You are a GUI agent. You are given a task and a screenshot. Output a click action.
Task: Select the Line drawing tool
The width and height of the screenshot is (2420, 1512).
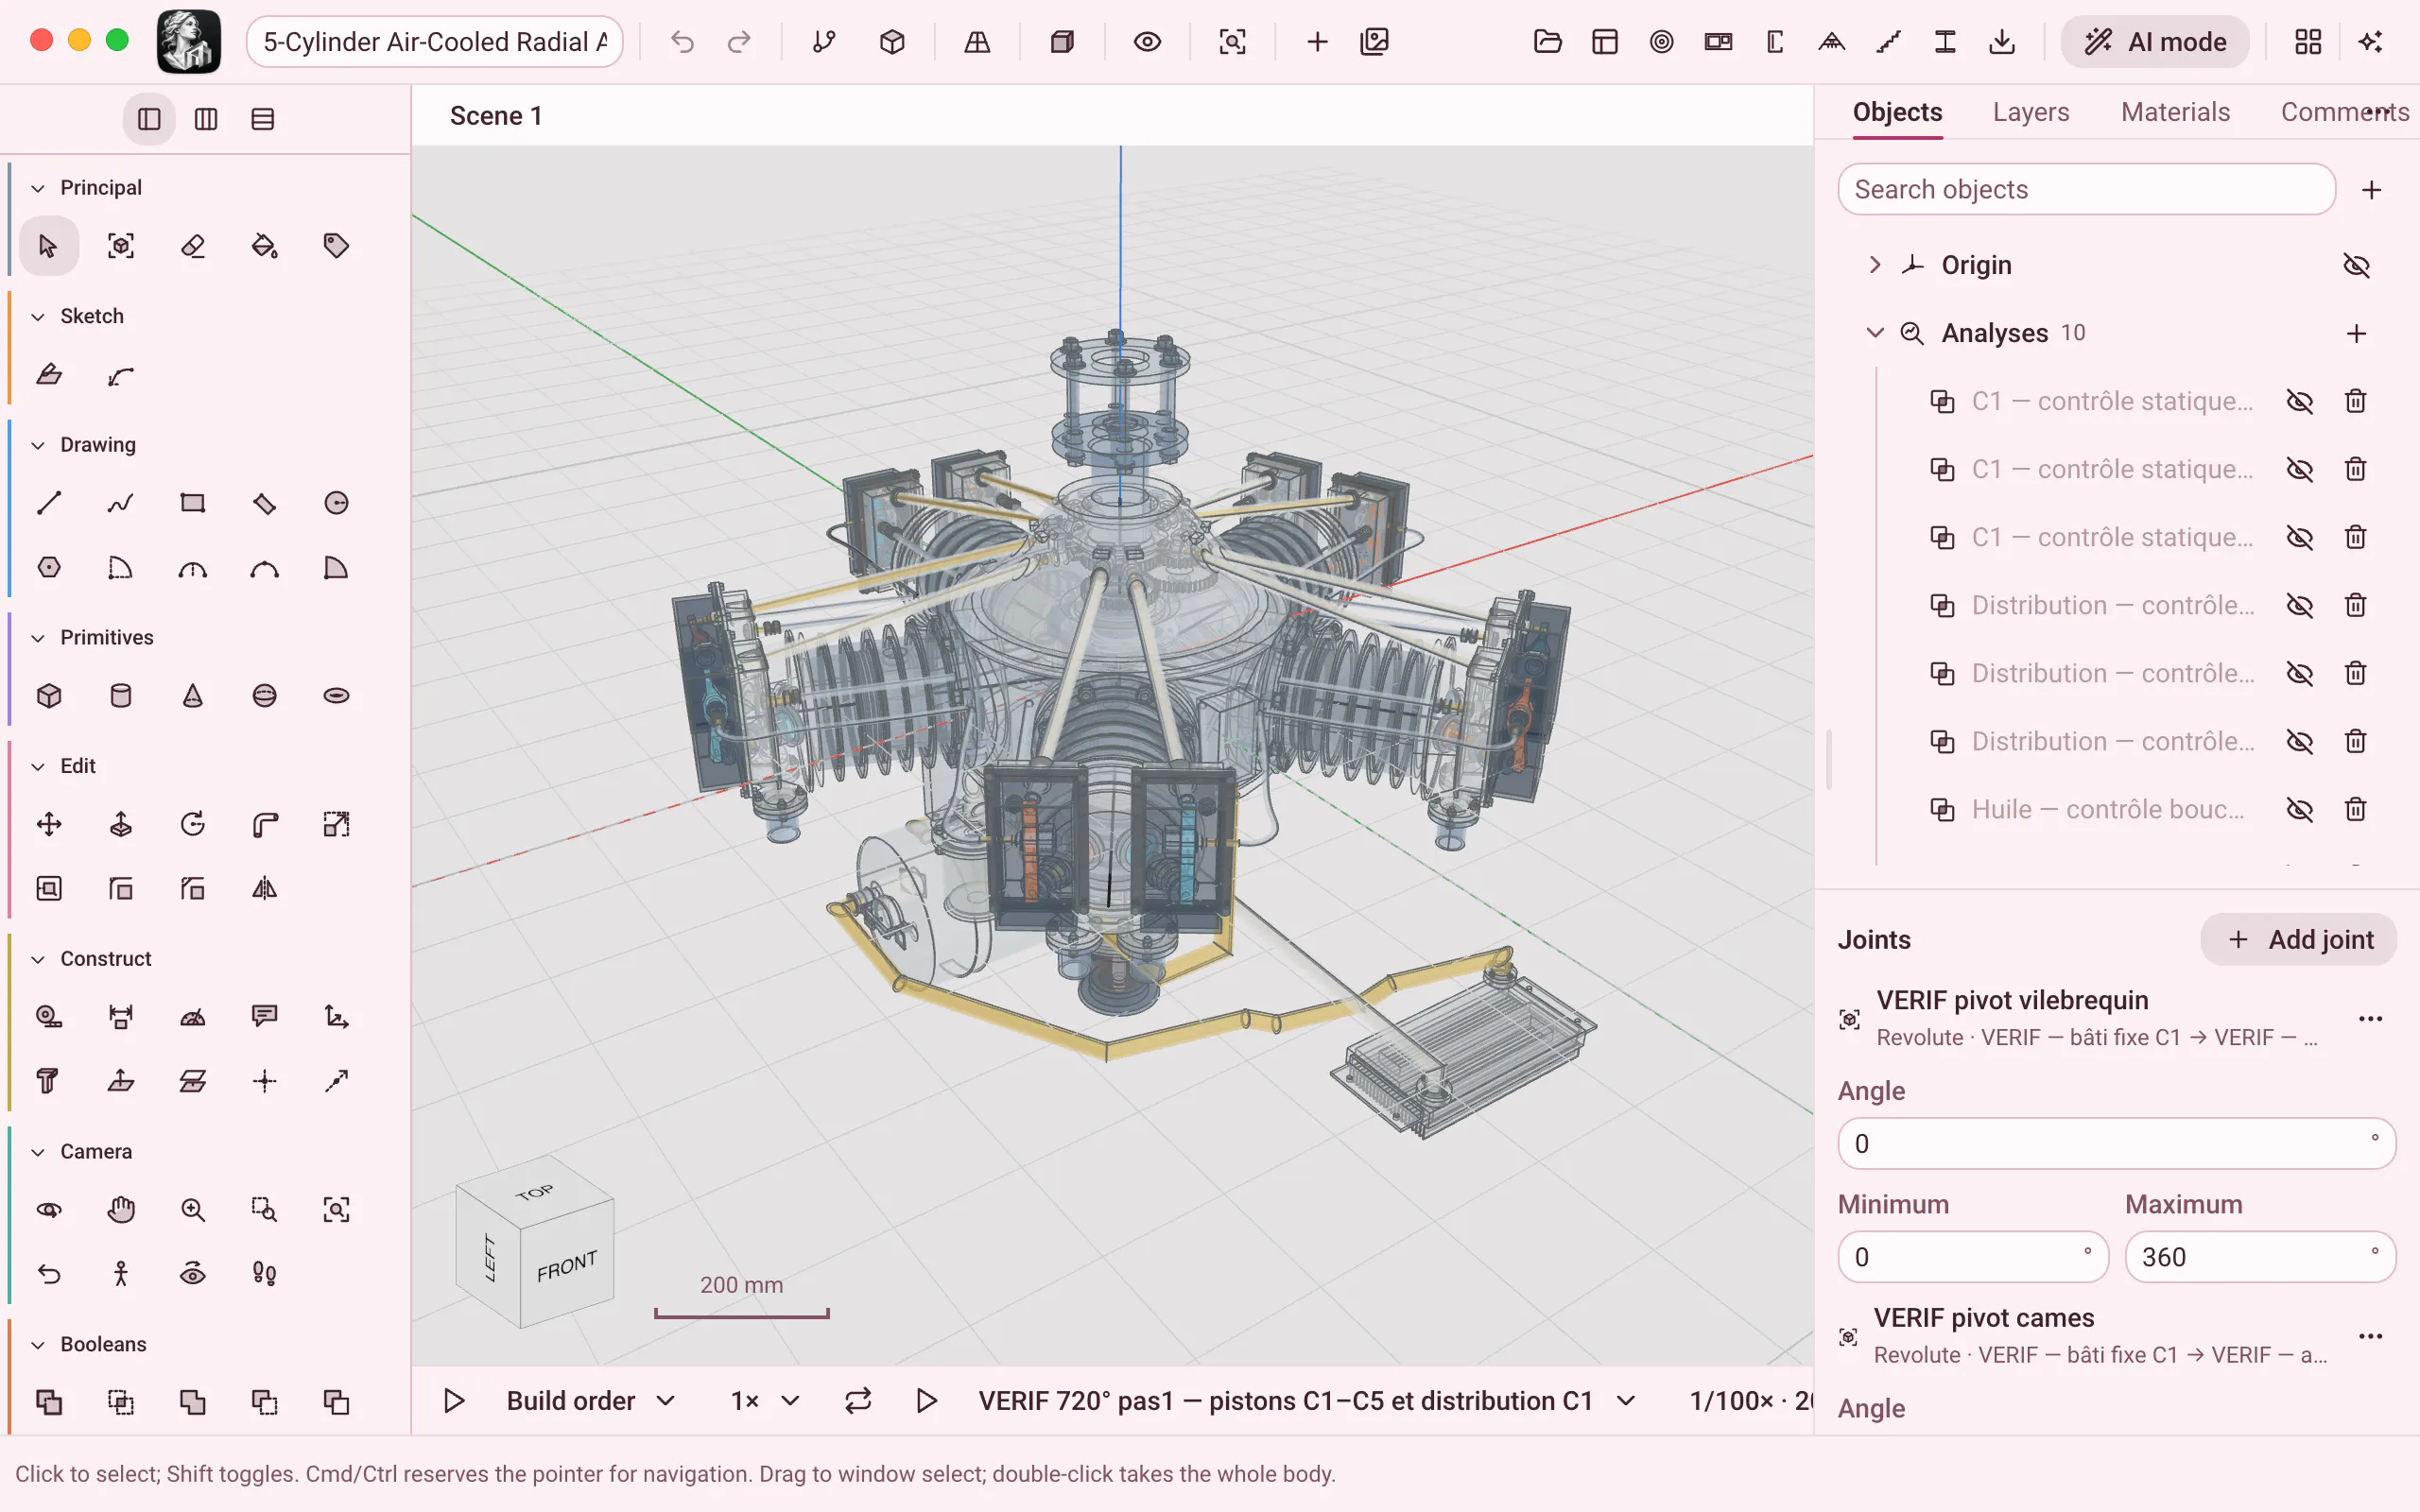[x=48, y=503]
